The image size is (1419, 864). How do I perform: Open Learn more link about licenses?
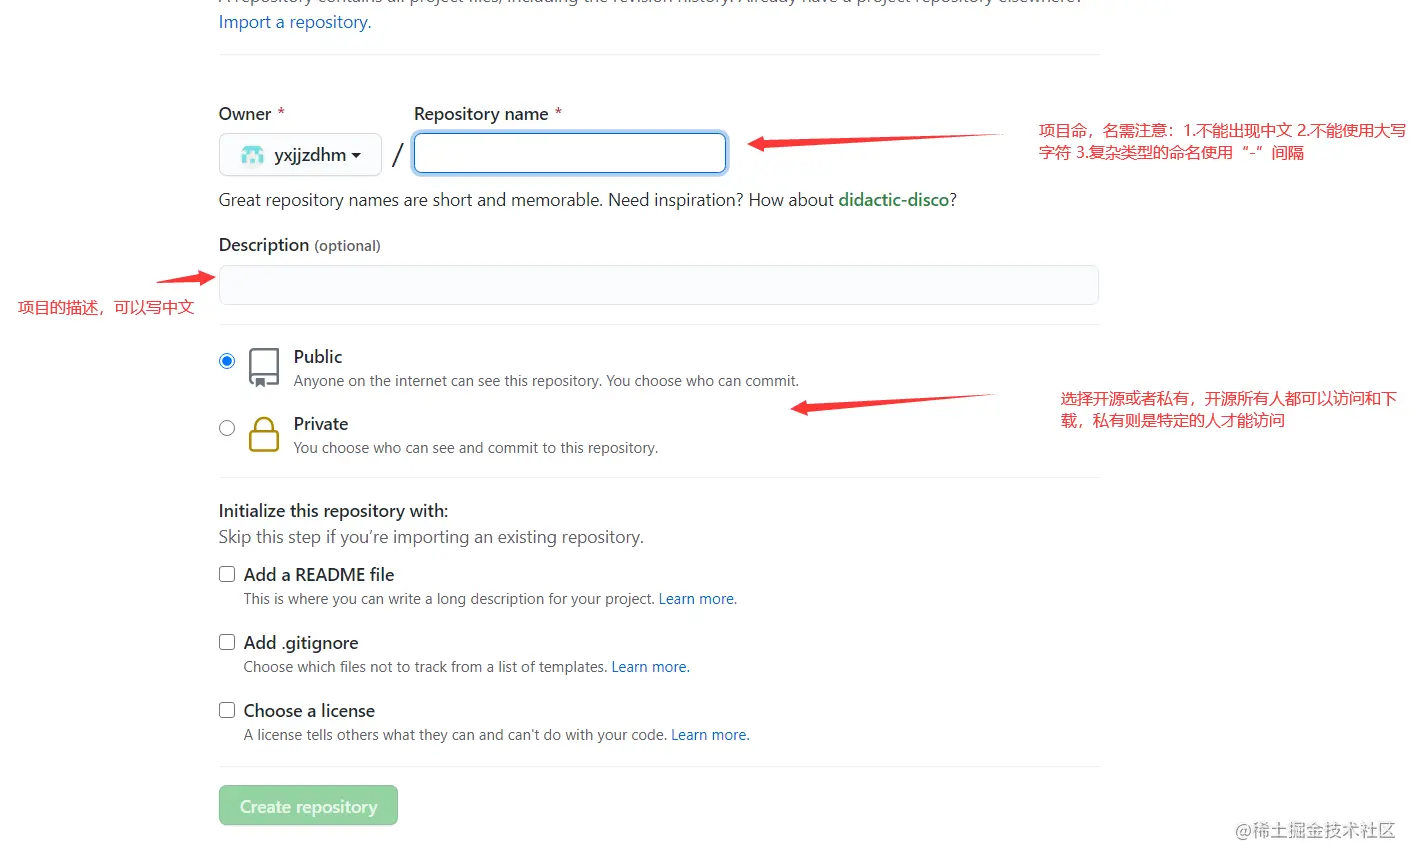(709, 735)
